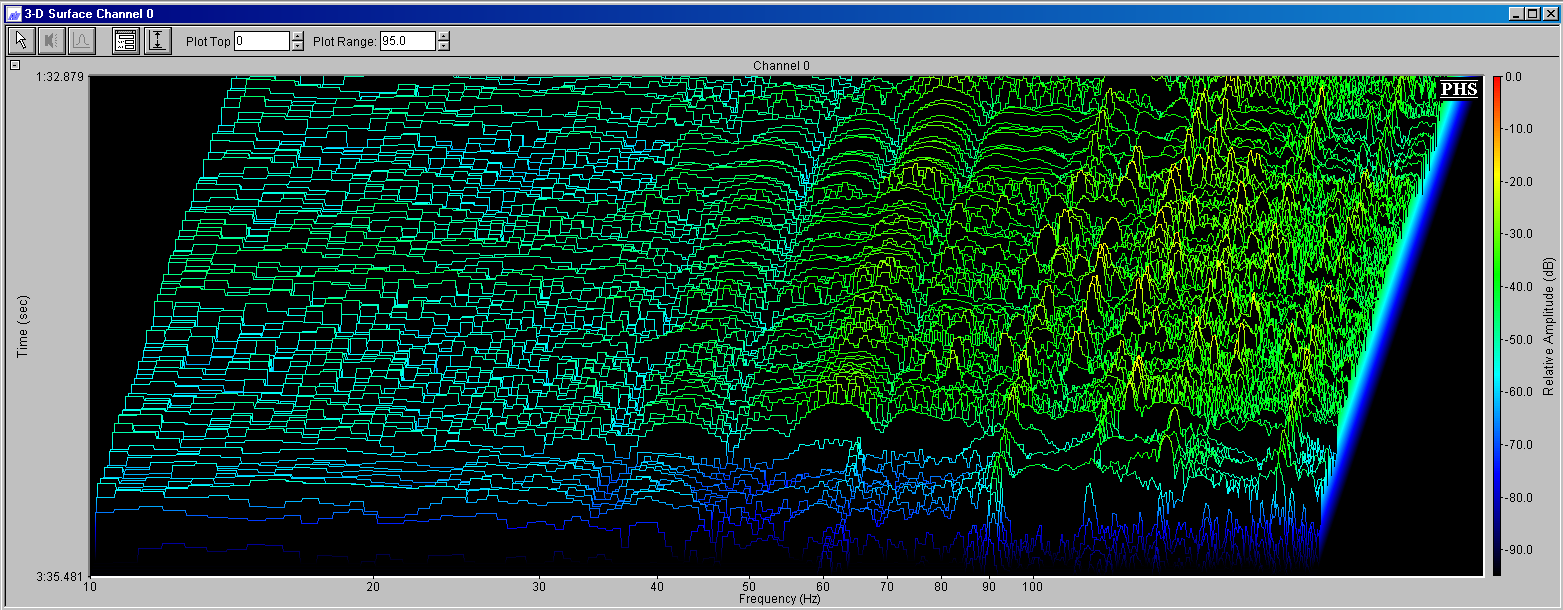Click the PHS logo on the plot
The image size is (1563, 610).
(x=1458, y=89)
